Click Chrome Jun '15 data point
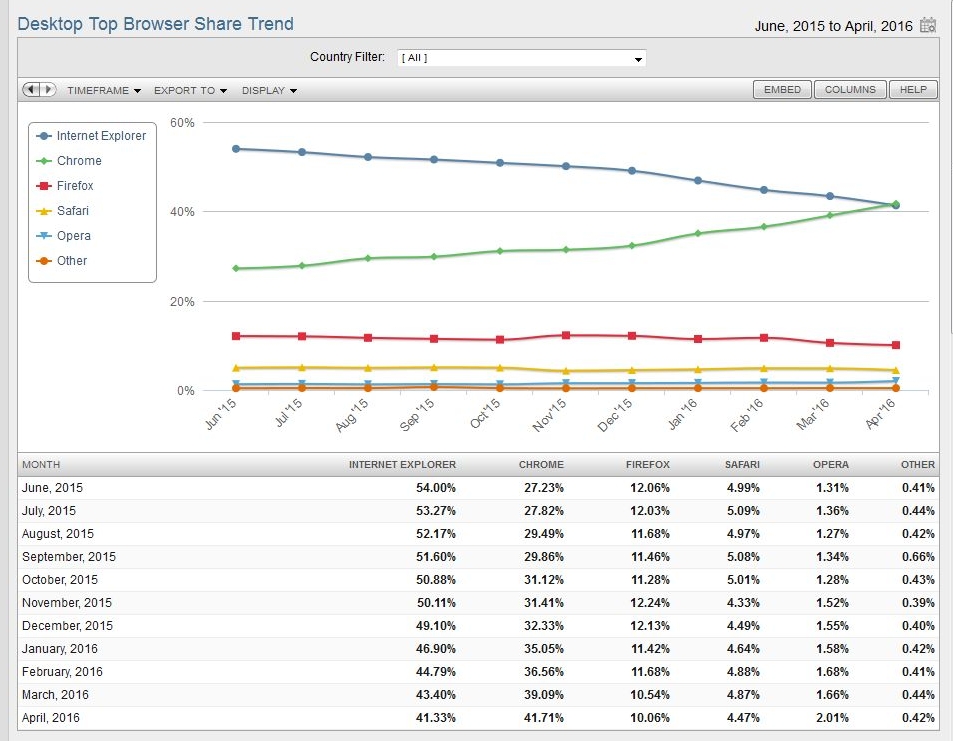The height and width of the screenshot is (741, 953). click(x=236, y=268)
